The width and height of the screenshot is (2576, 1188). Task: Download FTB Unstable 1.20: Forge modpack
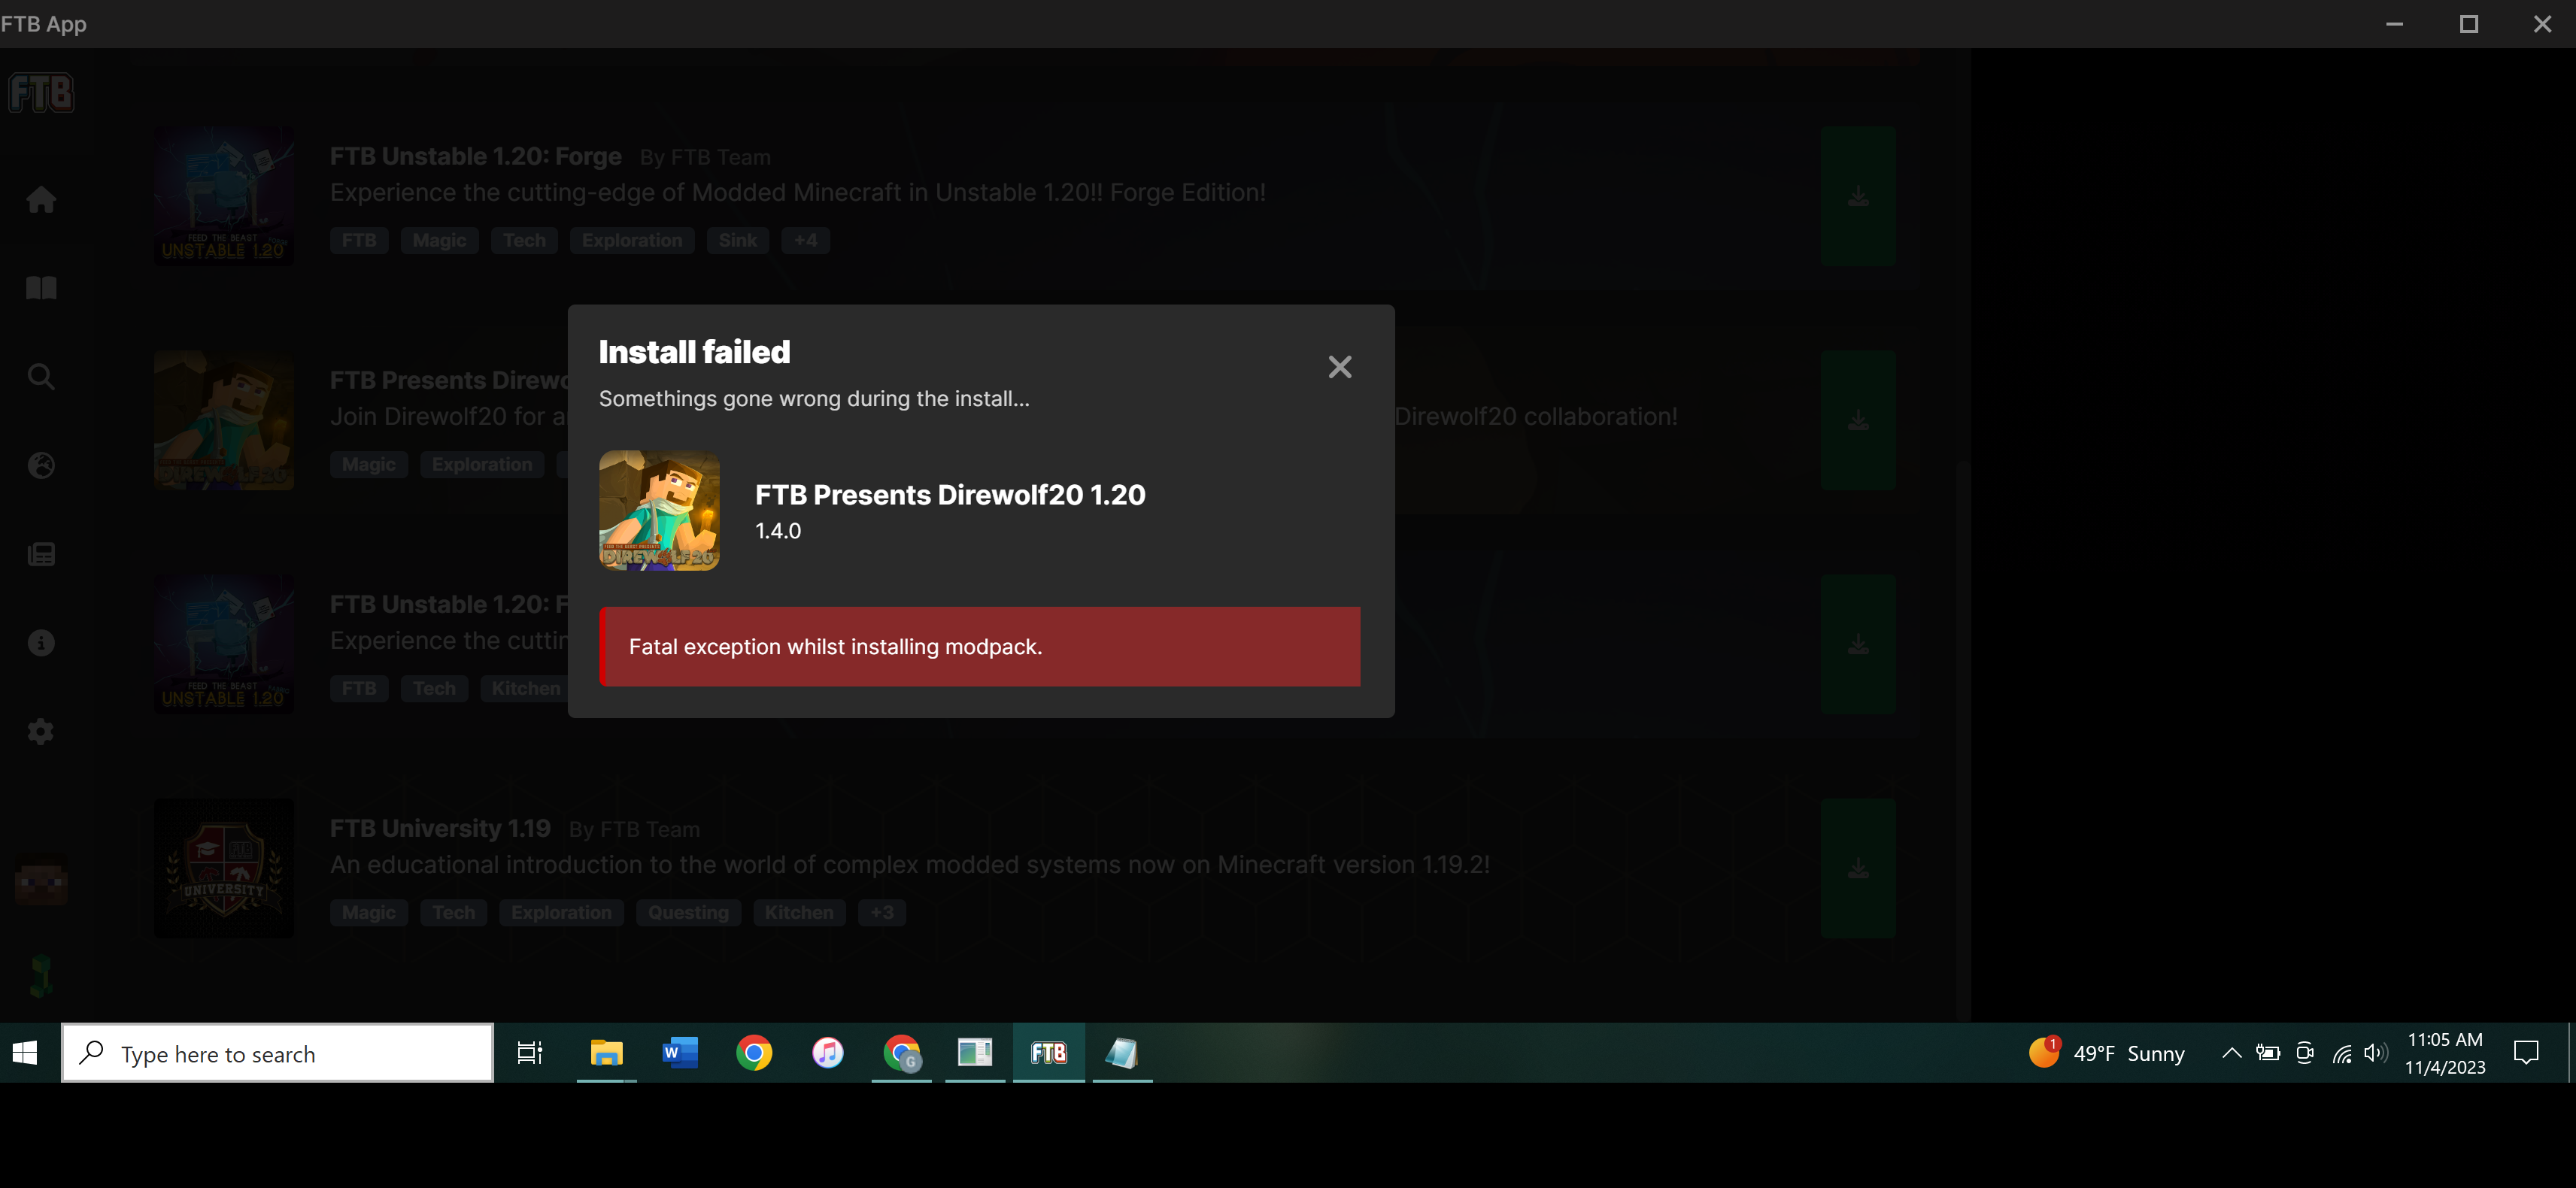pos(1859,196)
